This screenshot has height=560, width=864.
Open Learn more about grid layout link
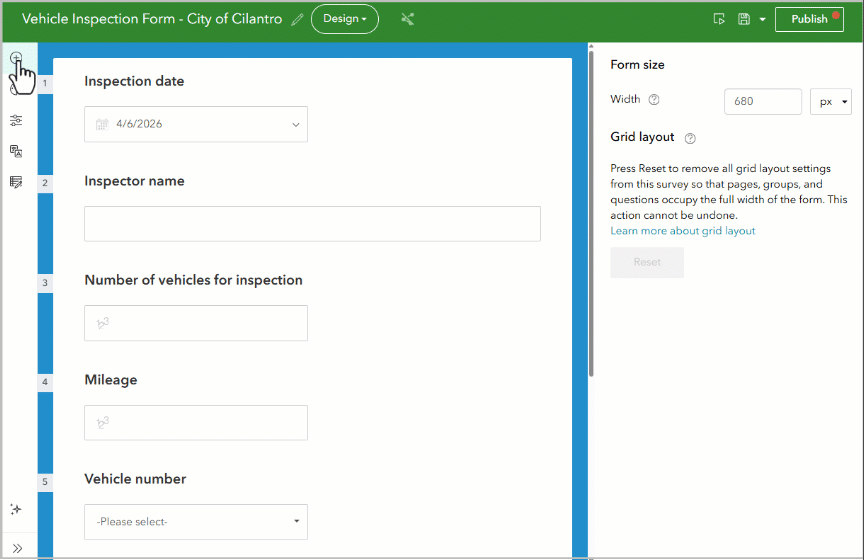[x=683, y=231]
